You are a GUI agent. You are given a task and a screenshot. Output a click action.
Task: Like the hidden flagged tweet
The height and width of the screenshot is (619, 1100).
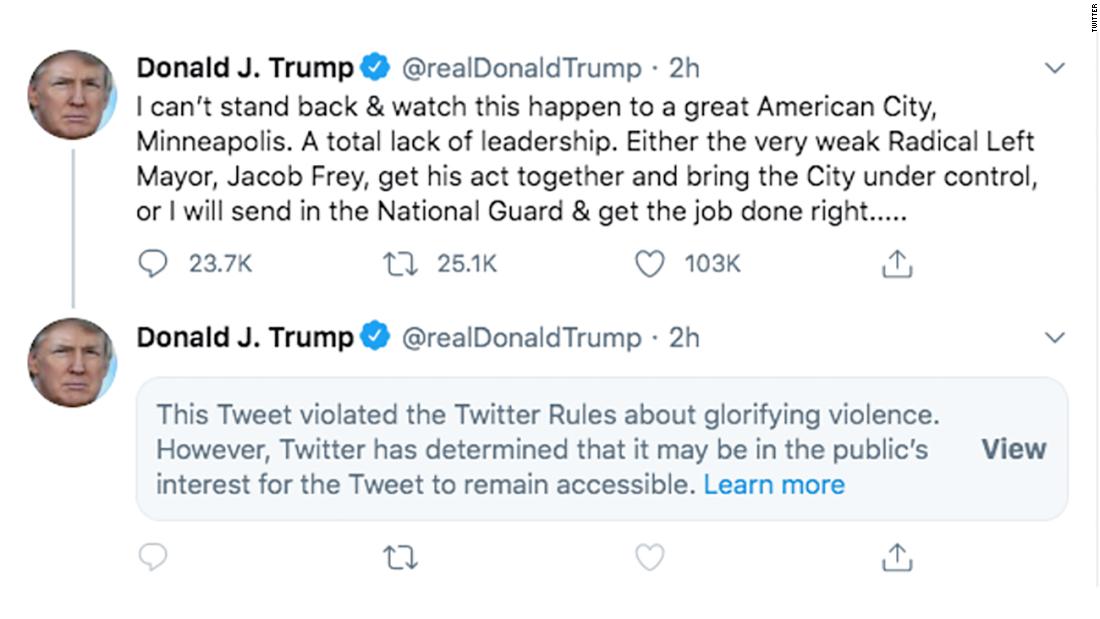650,557
